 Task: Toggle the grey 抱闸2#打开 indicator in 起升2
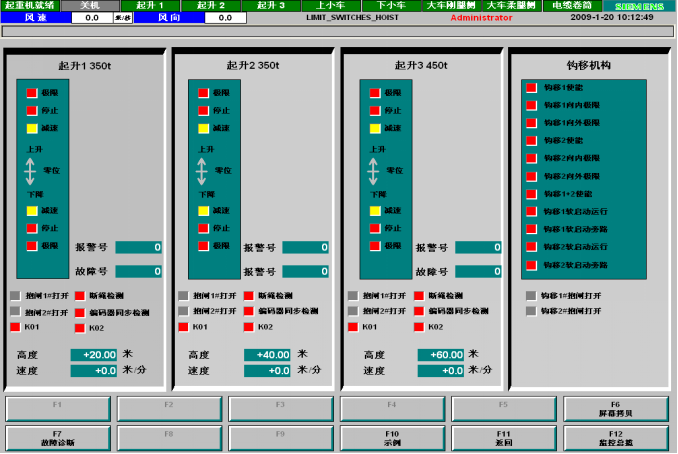point(184,312)
